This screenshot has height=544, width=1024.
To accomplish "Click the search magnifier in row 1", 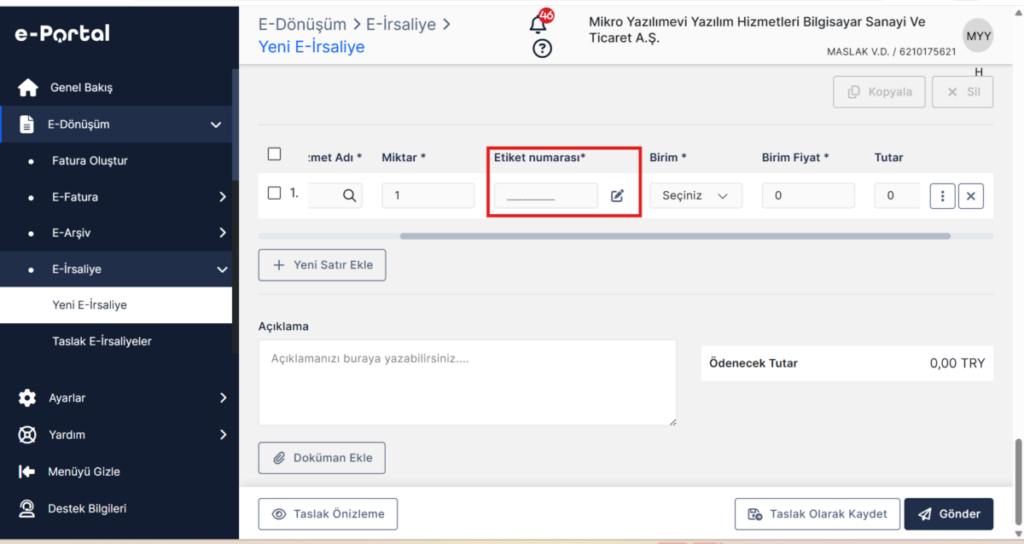I will tap(349, 195).
